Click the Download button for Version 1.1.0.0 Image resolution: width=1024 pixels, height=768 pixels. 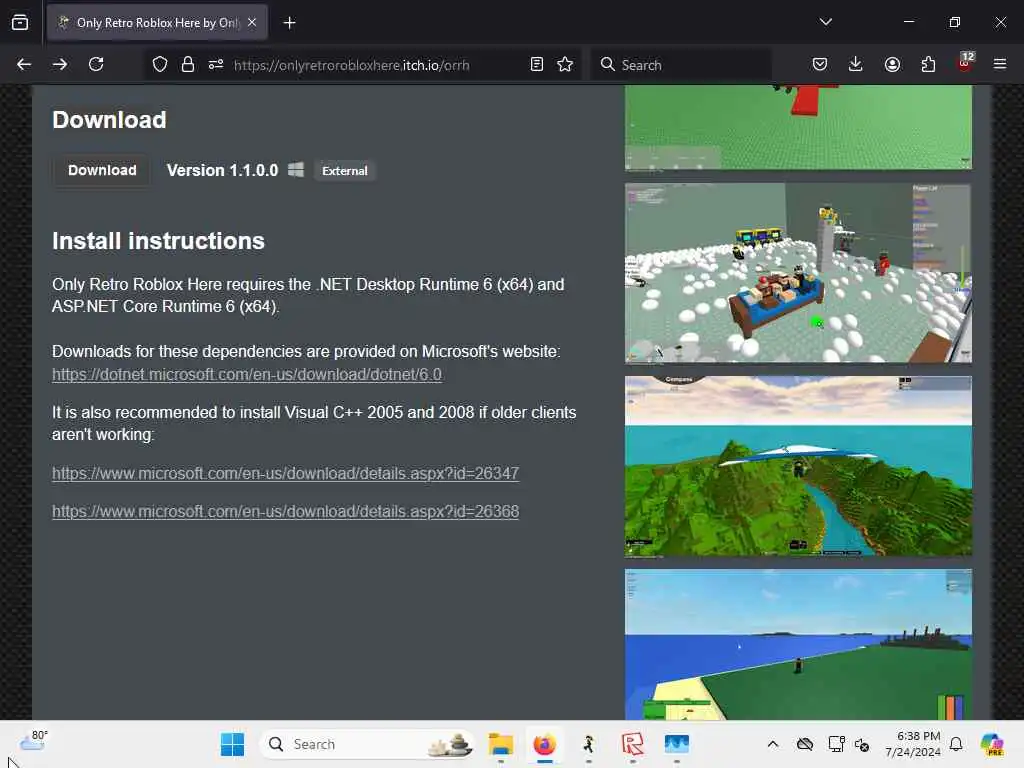[x=102, y=170]
